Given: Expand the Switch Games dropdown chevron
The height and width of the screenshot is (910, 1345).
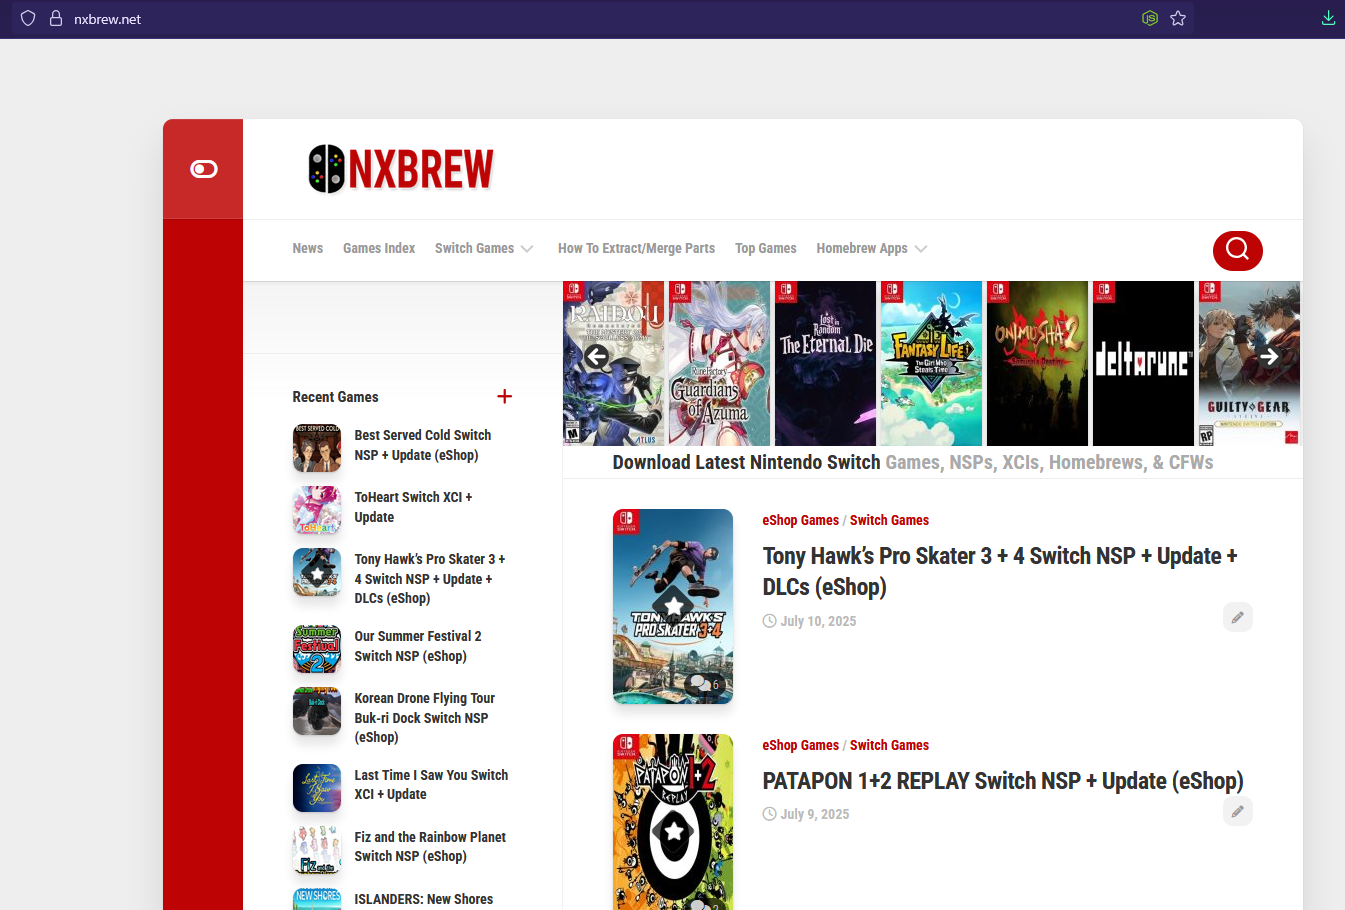Looking at the screenshot, I should pyautogui.click(x=527, y=249).
